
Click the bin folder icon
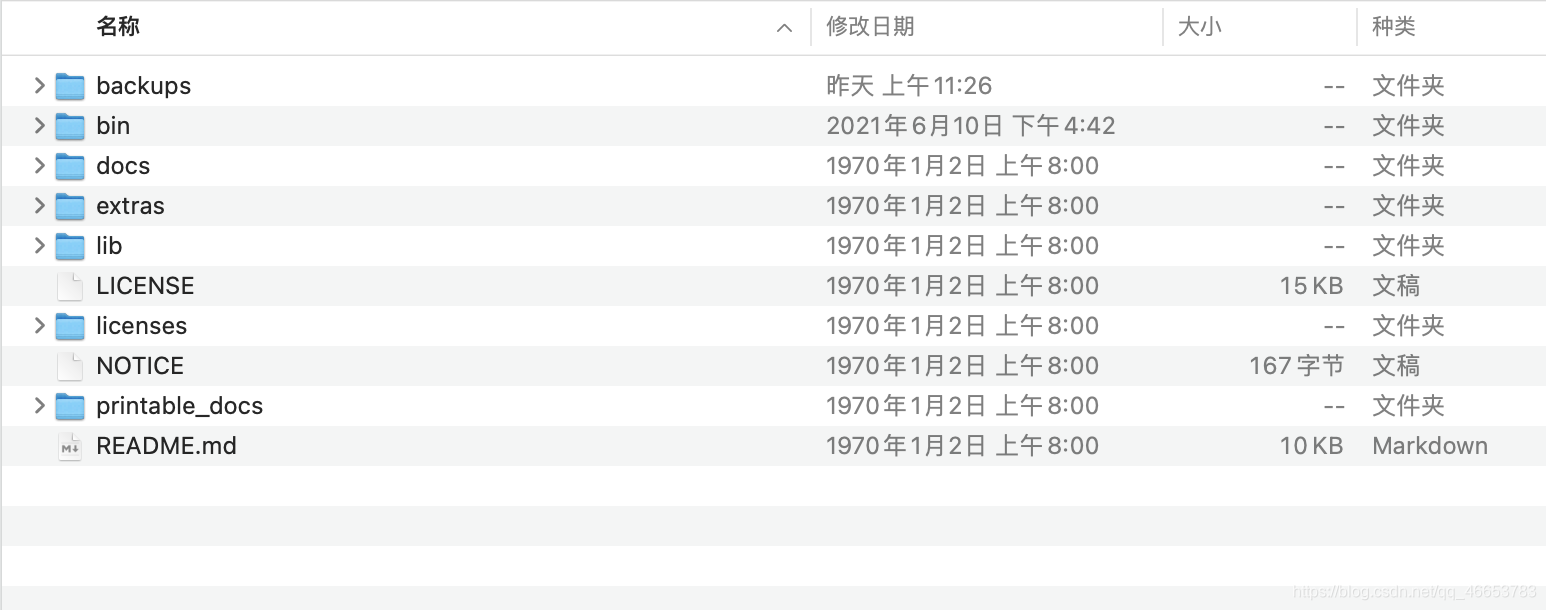[70, 126]
